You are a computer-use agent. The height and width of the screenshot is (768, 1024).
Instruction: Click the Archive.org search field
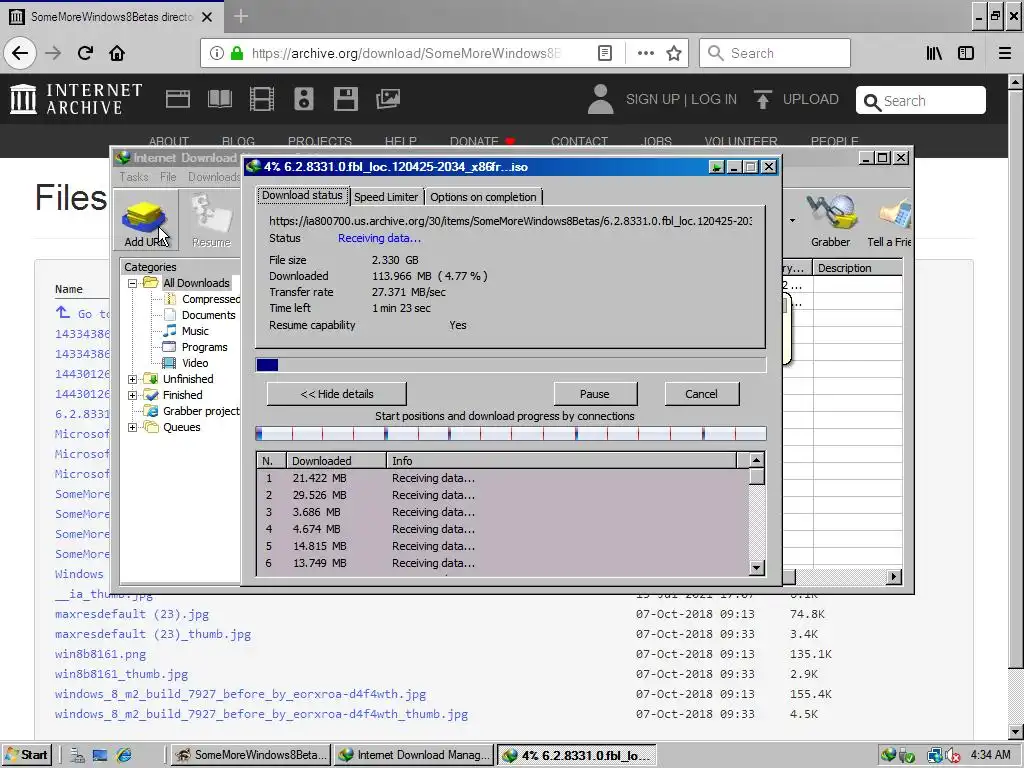pos(921,101)
